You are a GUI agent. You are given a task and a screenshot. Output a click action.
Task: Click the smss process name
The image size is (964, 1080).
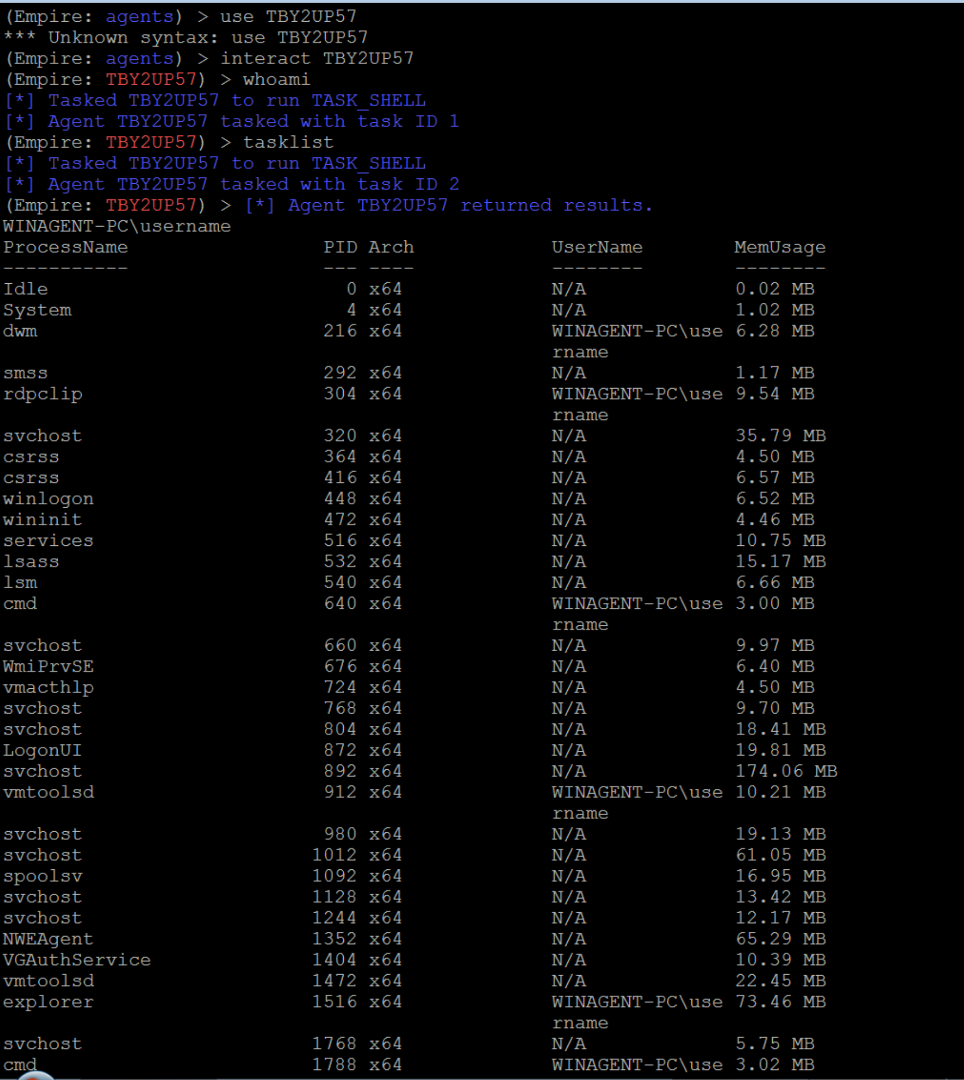25,373
